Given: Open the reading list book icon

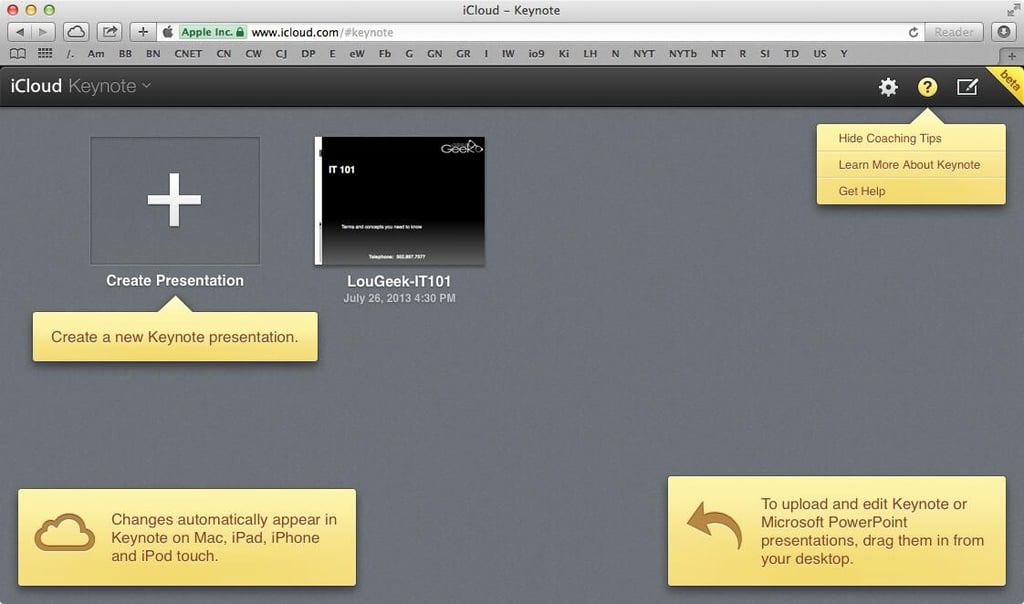Looking at the screenshot, I should (x=18, y=54).
